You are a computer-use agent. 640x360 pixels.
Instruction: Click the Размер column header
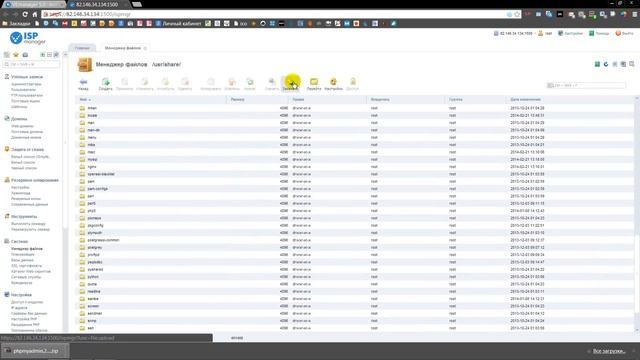[238, 100]
